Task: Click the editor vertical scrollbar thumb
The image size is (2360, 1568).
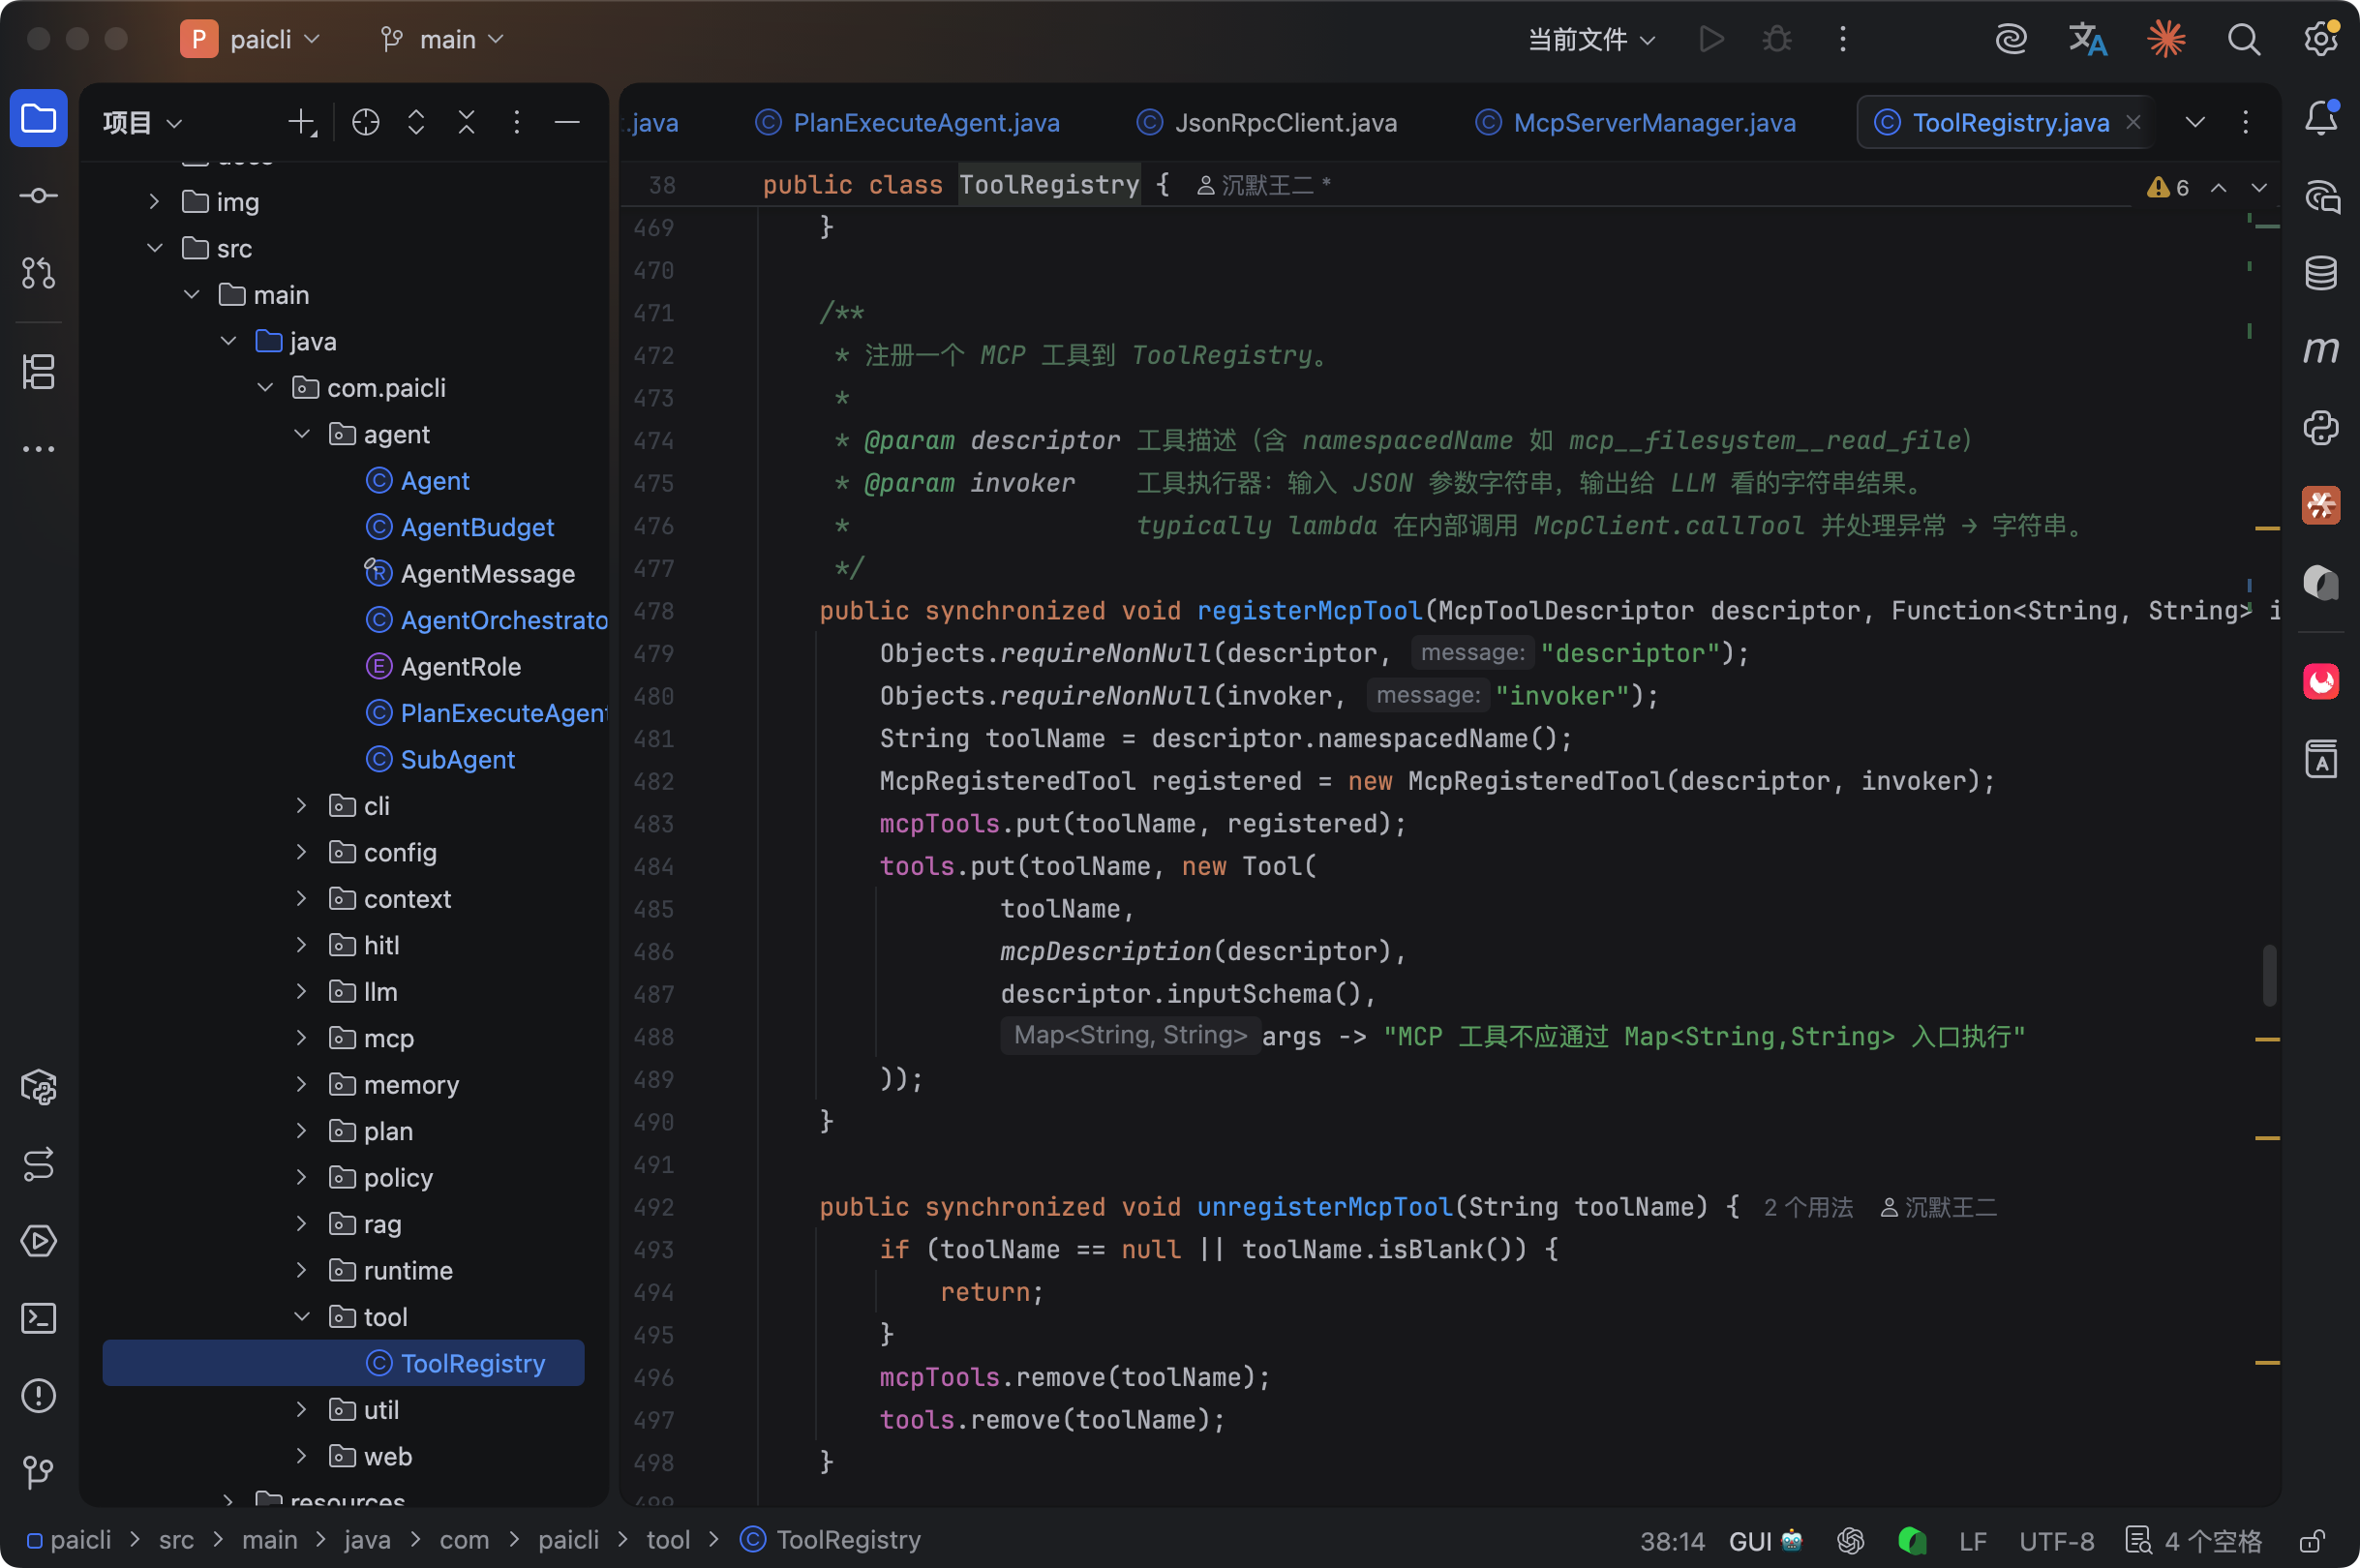Action: (x=2269, y=974)
